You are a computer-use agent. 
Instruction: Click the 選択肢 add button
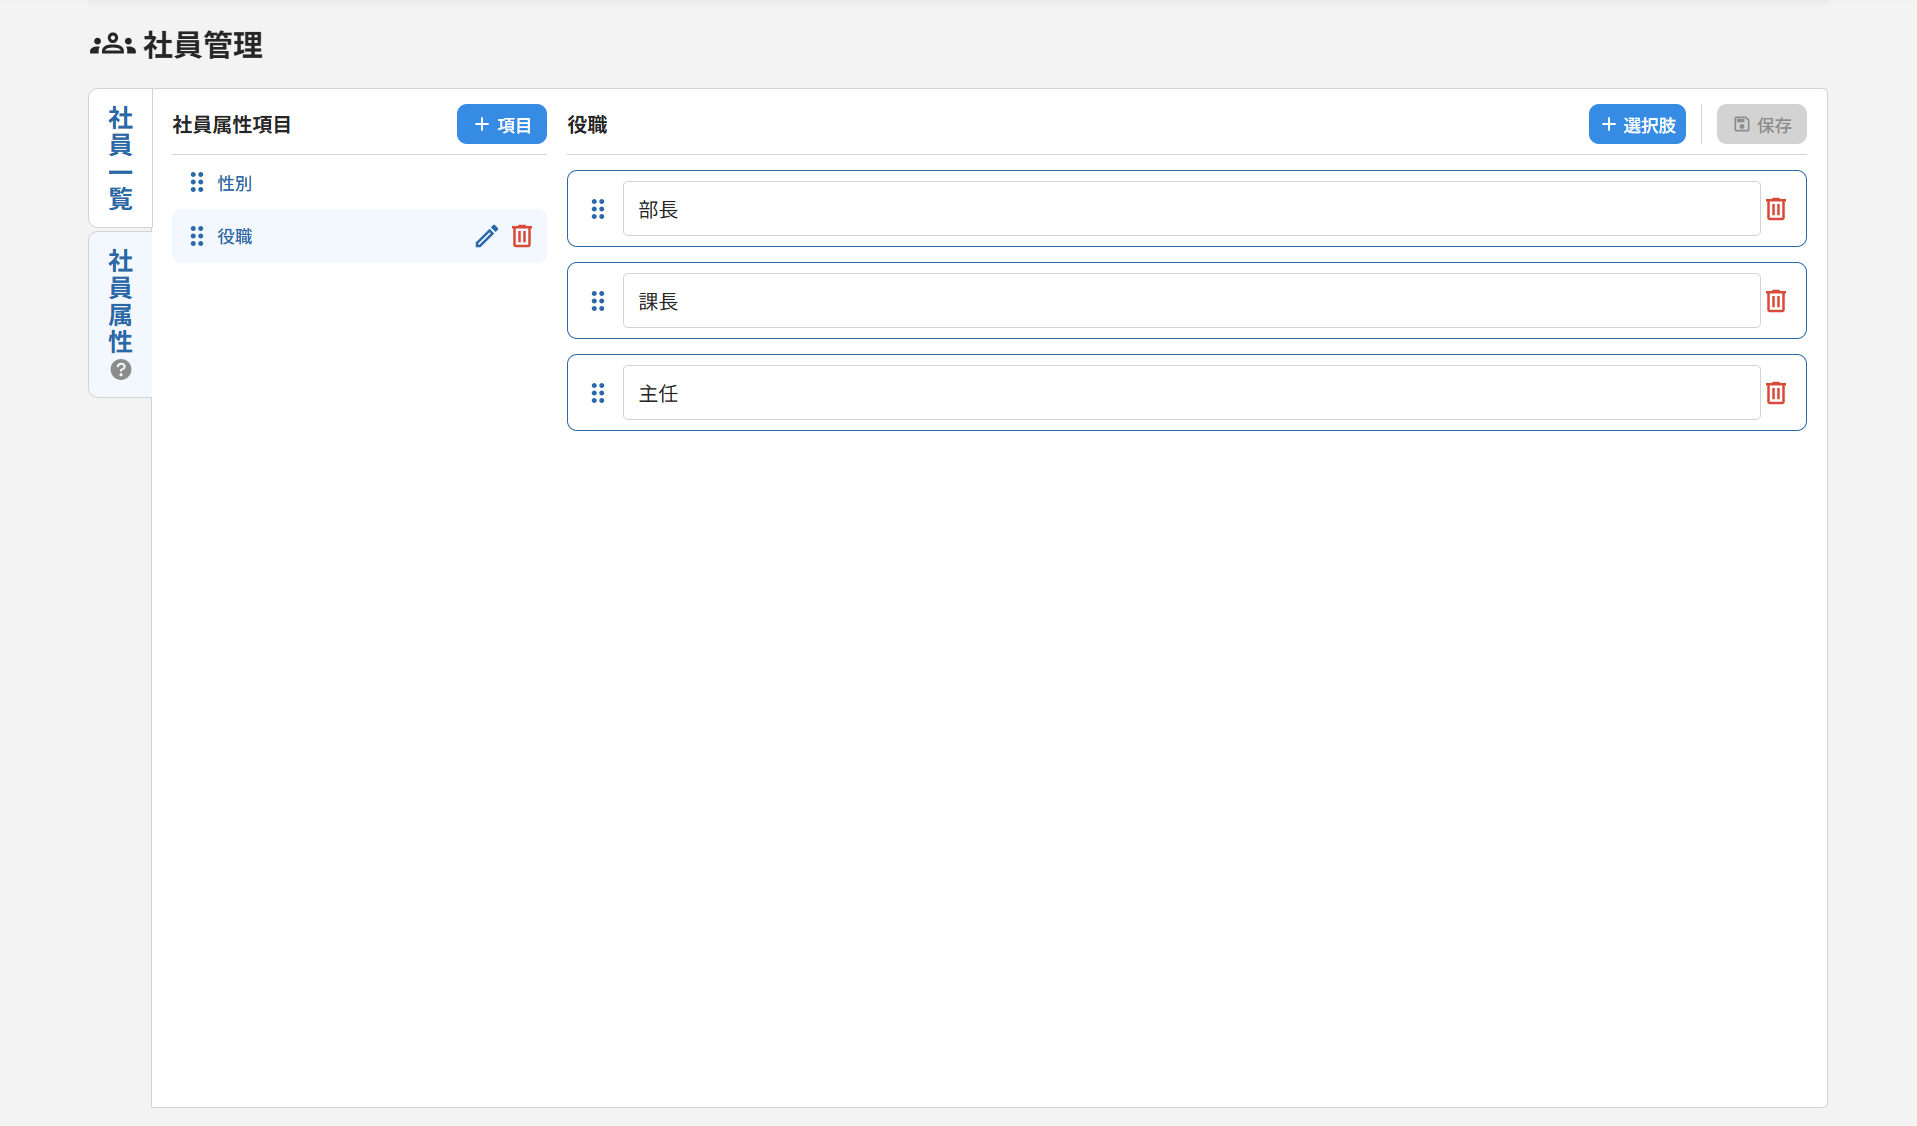point(1637,124)
